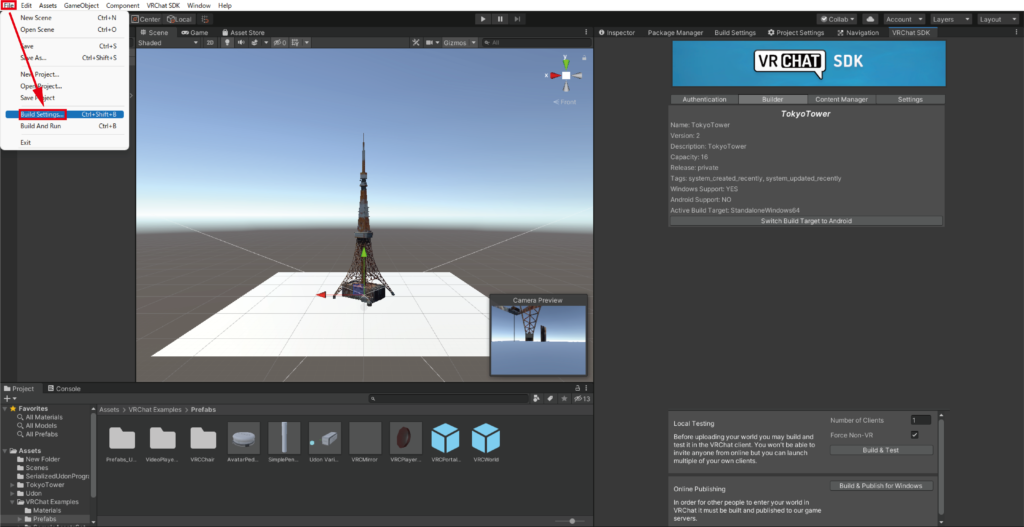The height and width of the screenshot is (527, 1024).
Task: Click Build Settings in File menu
Action: [x=64, y=114]
